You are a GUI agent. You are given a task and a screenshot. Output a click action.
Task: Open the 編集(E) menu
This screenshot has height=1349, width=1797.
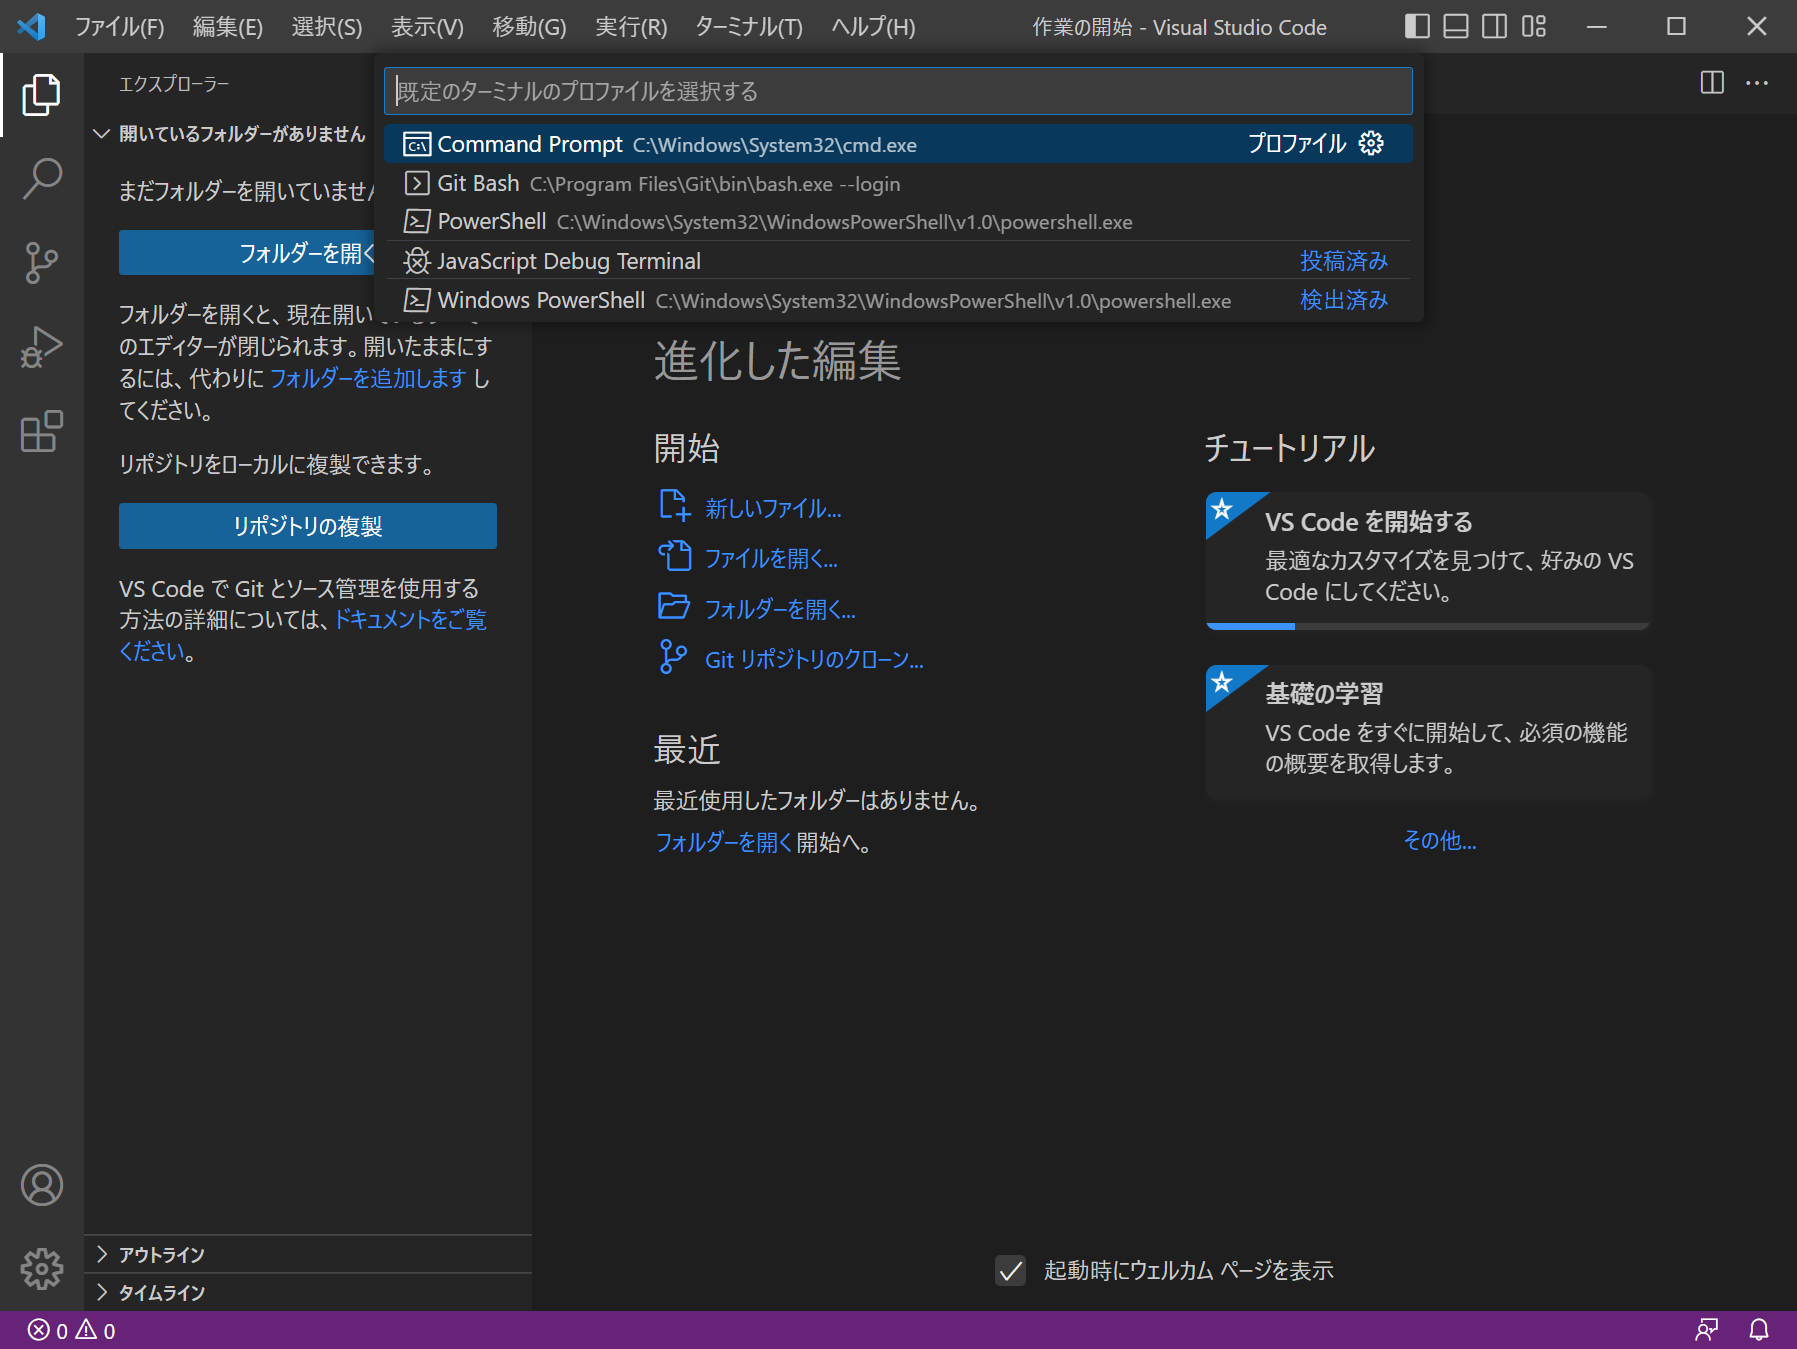coord(228,27)
